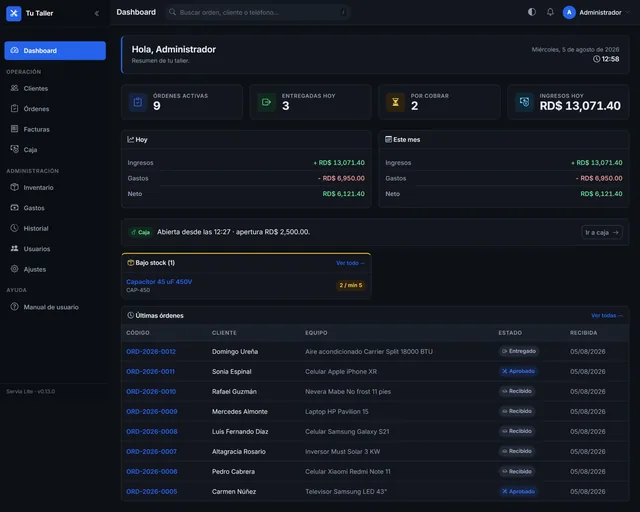Open order ORD-2026-0011
This screenshot has width=640, height=512.
tap(151, 372)
